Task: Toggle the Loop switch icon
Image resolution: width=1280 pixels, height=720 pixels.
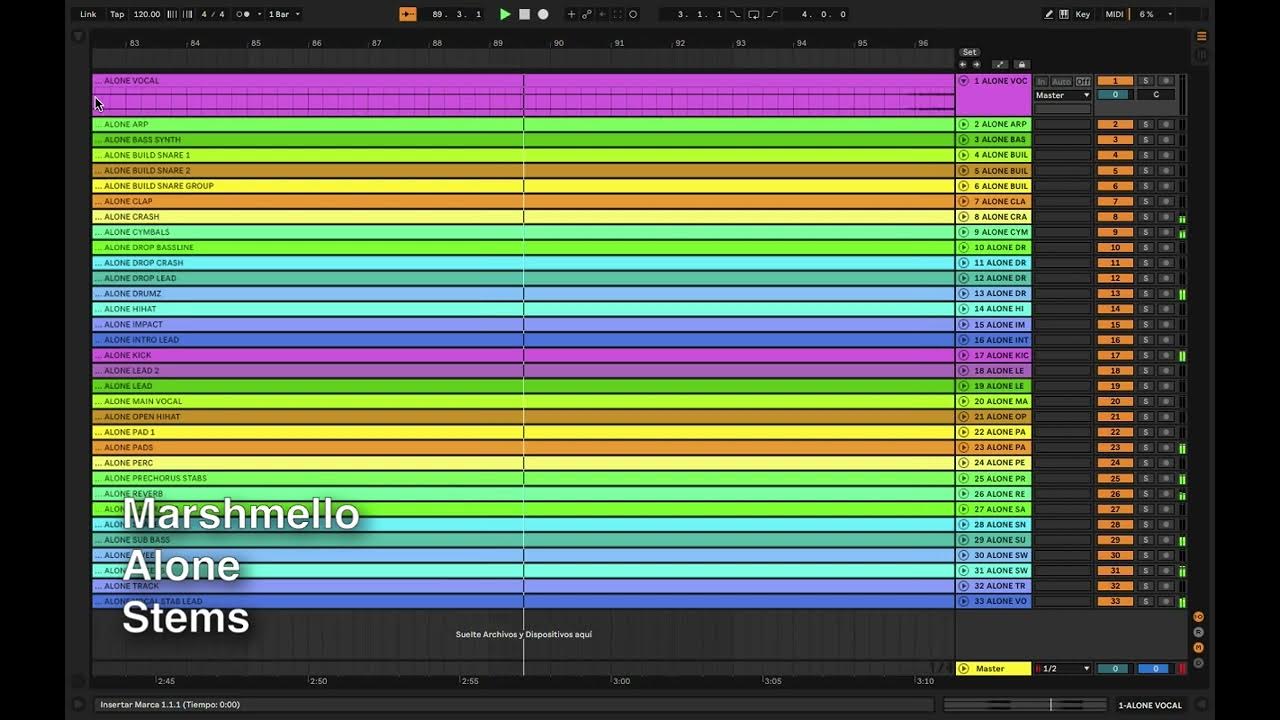Action: tap(753, 14)
